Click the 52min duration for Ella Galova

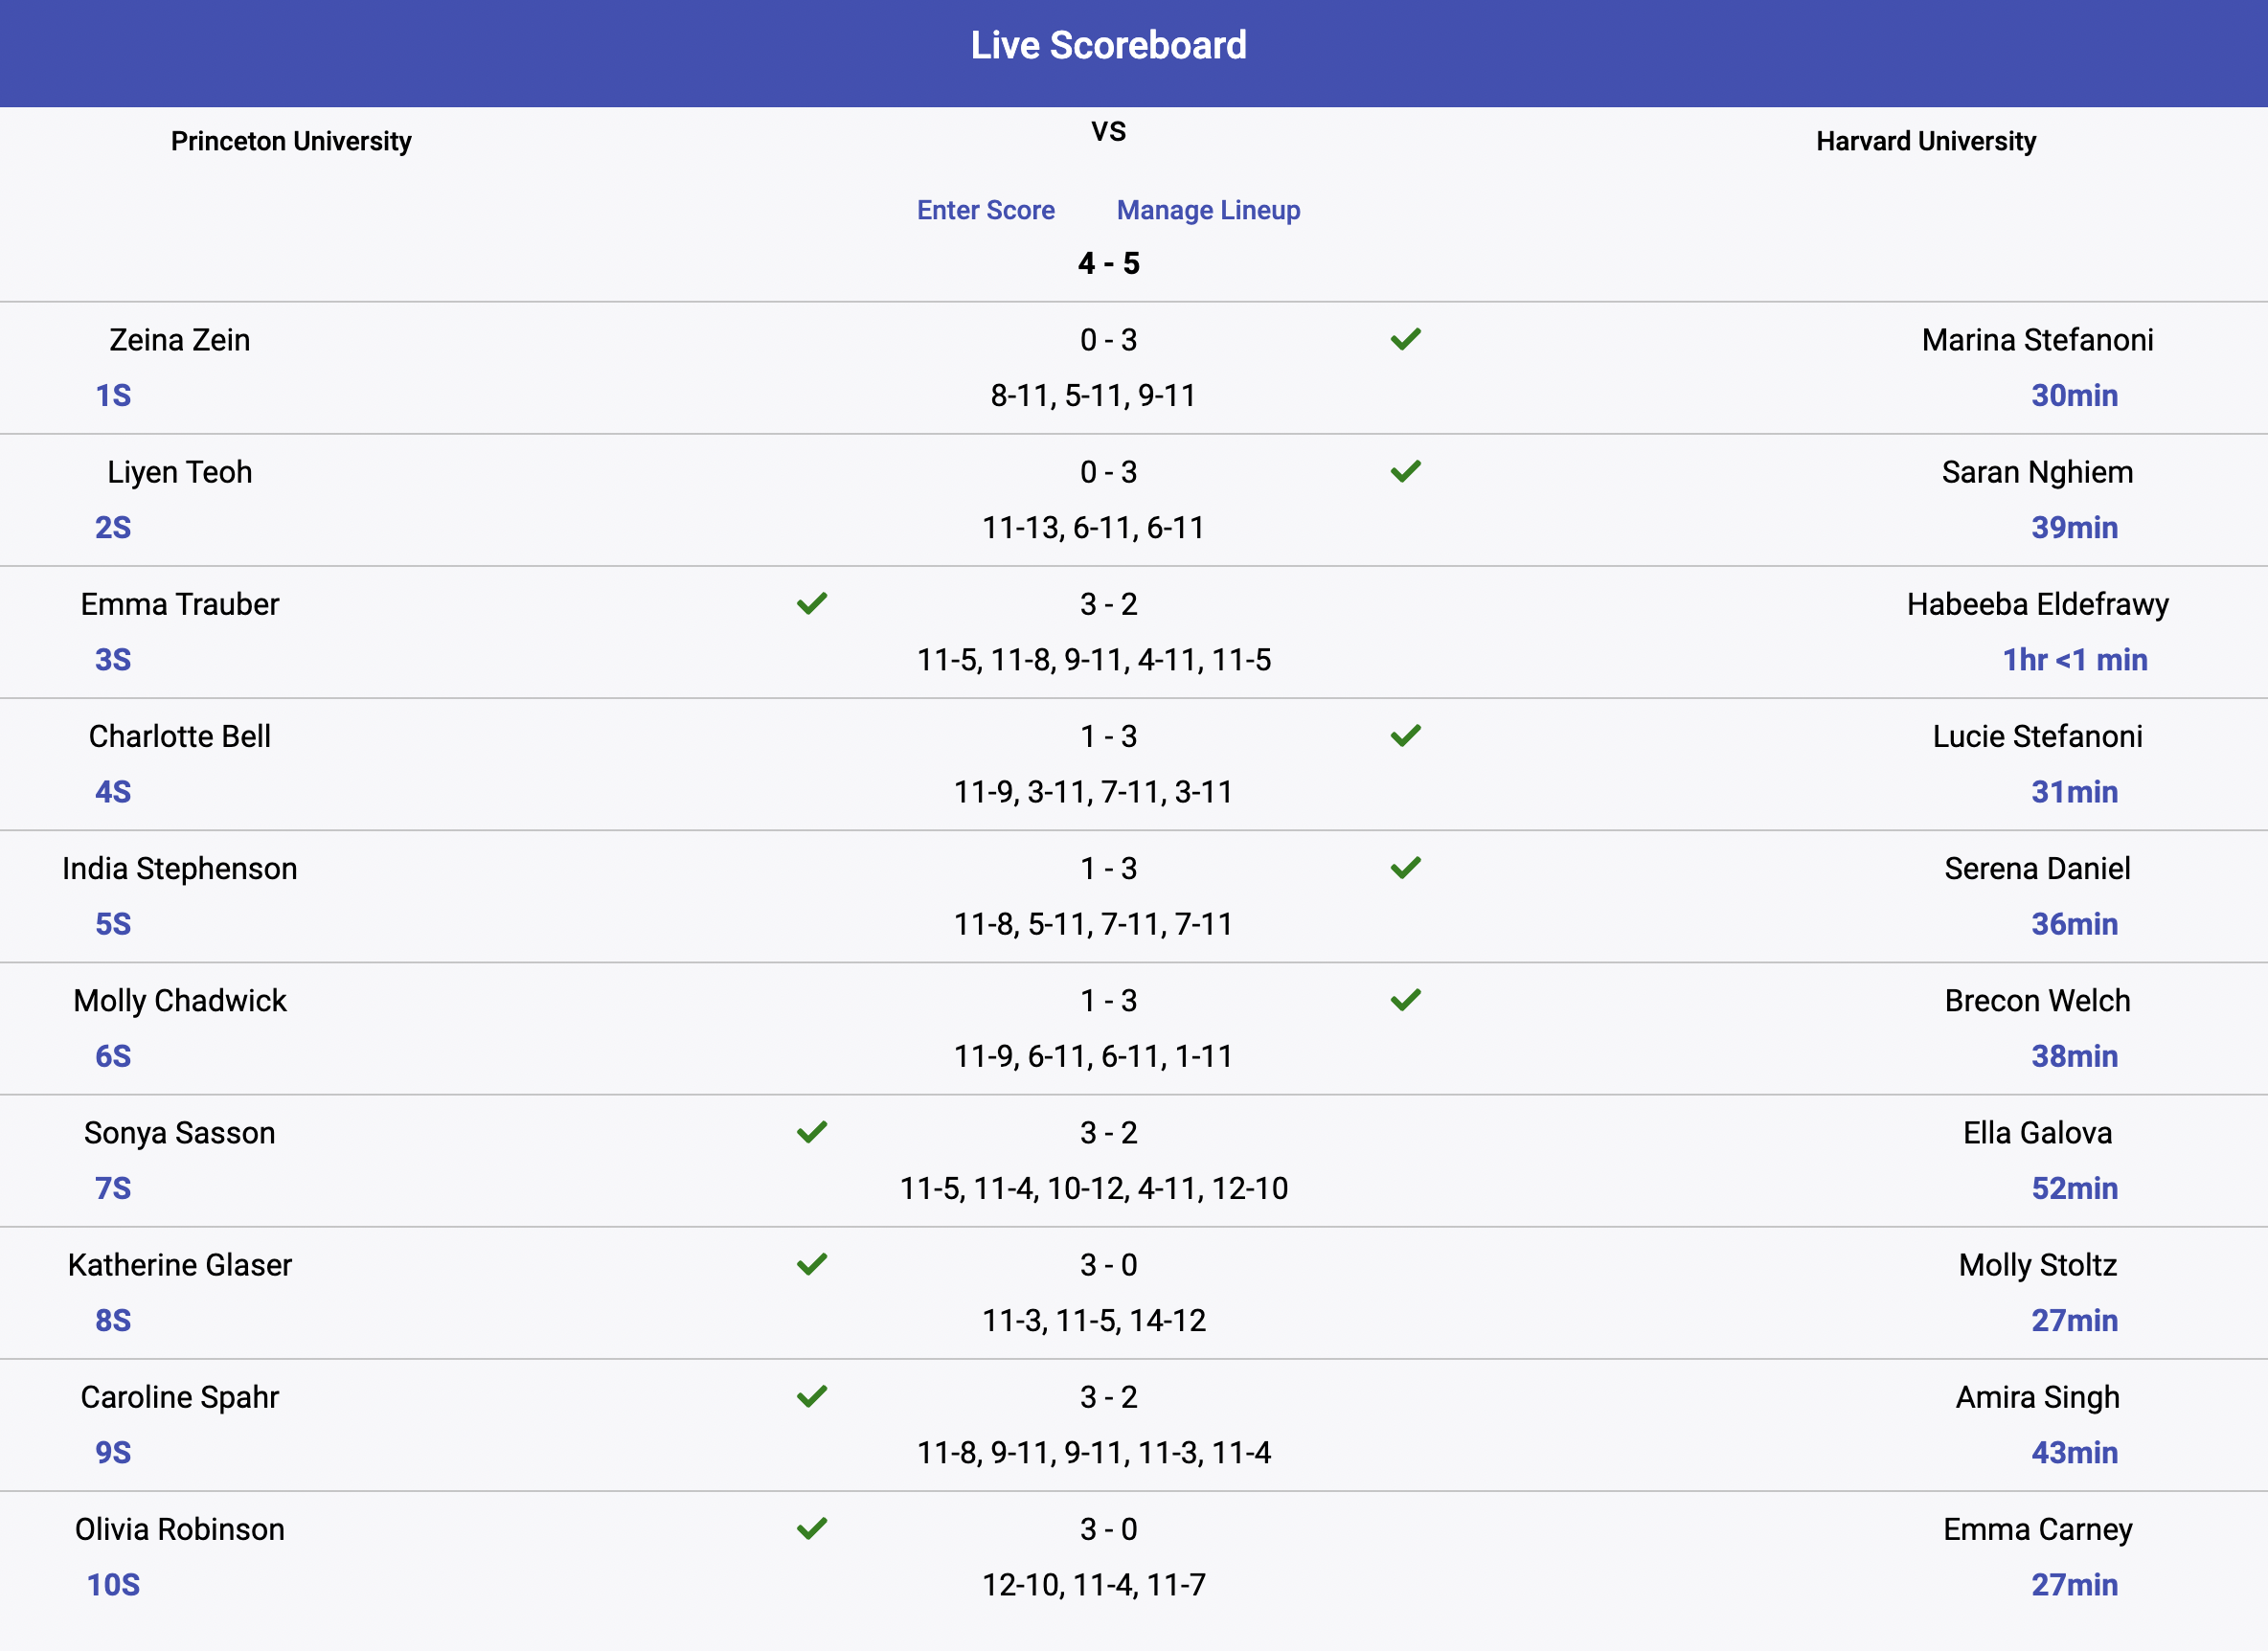[2075, 1188]
